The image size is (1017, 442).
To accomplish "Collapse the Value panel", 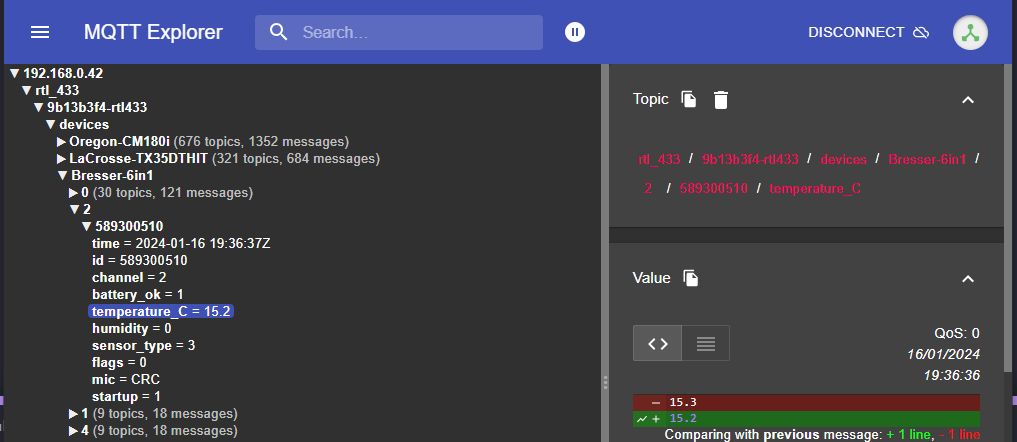I will [966, 278].
